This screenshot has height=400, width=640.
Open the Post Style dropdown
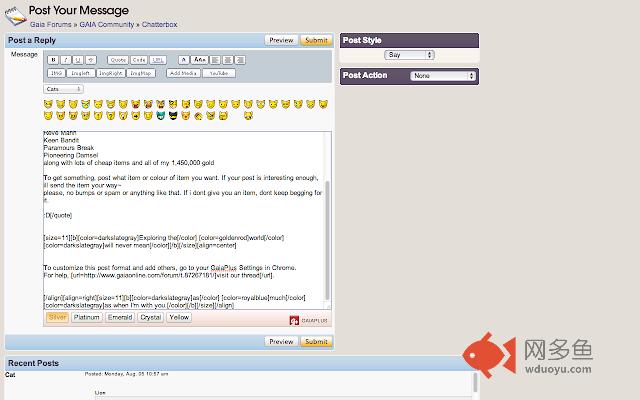pyautogui.click(x=409, y=55)
